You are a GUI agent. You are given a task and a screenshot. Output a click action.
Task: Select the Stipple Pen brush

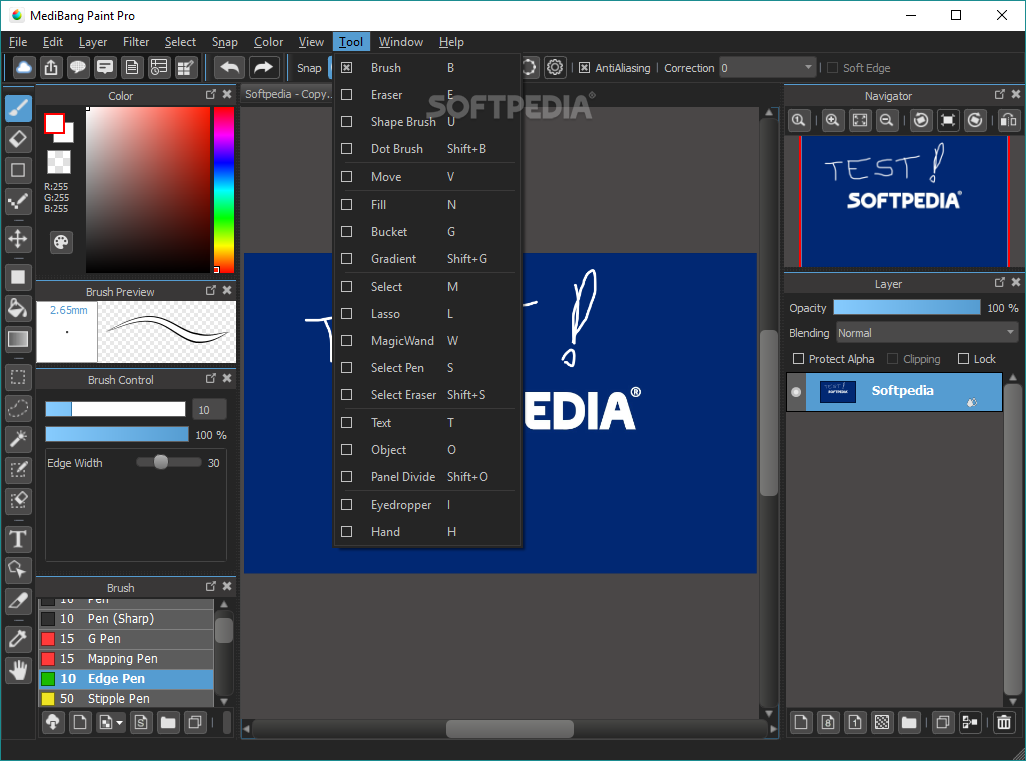point(126,699)
